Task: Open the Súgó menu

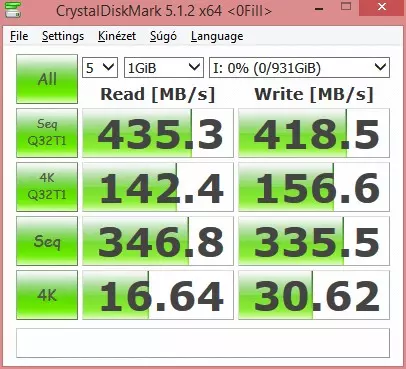Action: coord(163,36)
